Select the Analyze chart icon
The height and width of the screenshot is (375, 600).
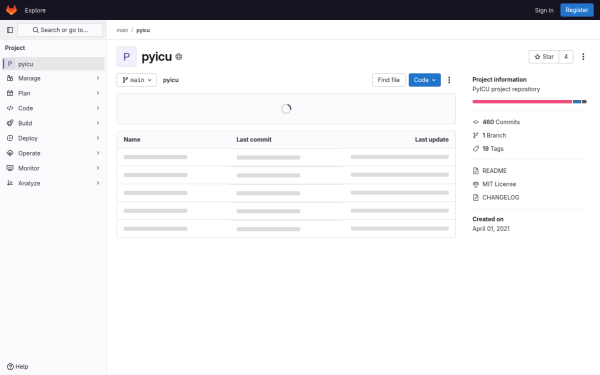pyautogui.click(x=10, y=183)
